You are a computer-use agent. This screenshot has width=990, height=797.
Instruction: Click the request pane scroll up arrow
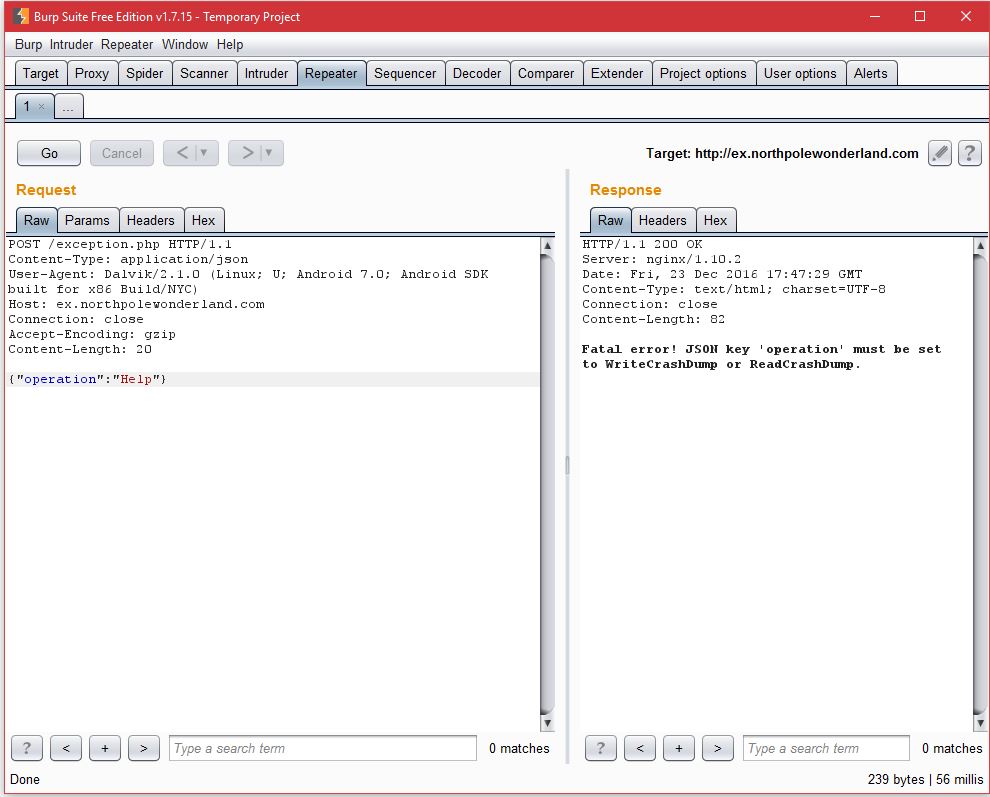point(547,245)
